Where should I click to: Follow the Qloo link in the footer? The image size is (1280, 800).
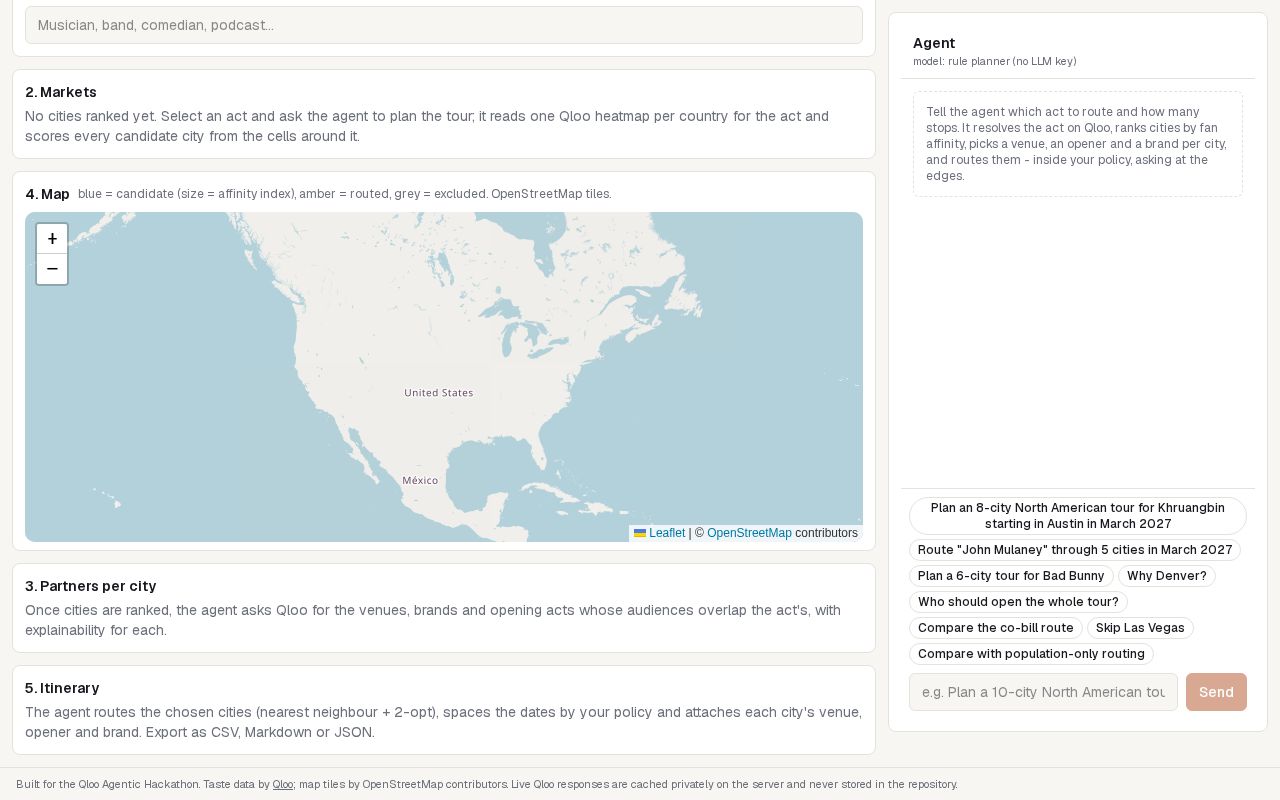pos(283,784)
